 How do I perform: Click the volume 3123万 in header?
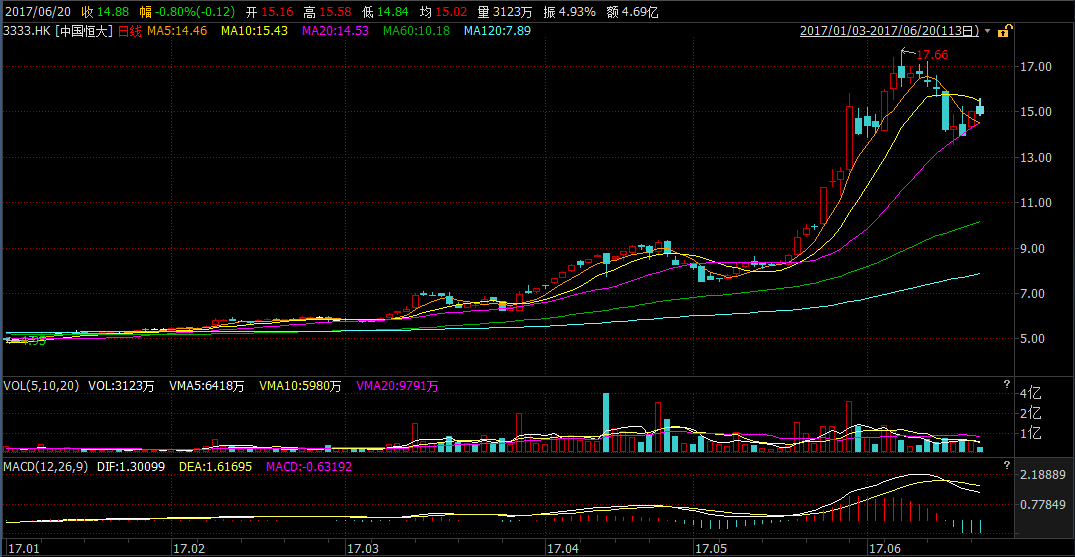pos(514,12)
